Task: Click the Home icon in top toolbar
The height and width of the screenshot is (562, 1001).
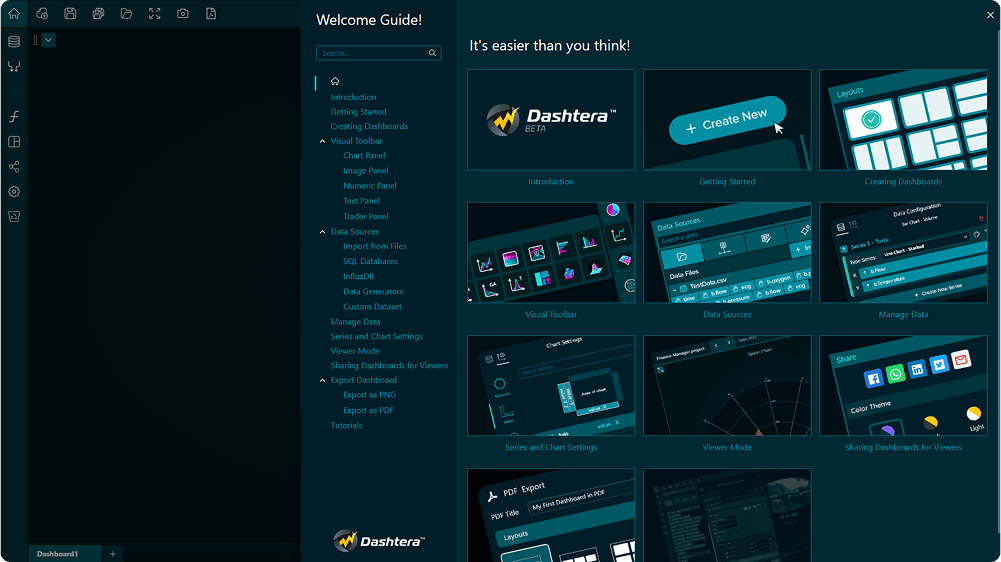Action: (14, 13)
